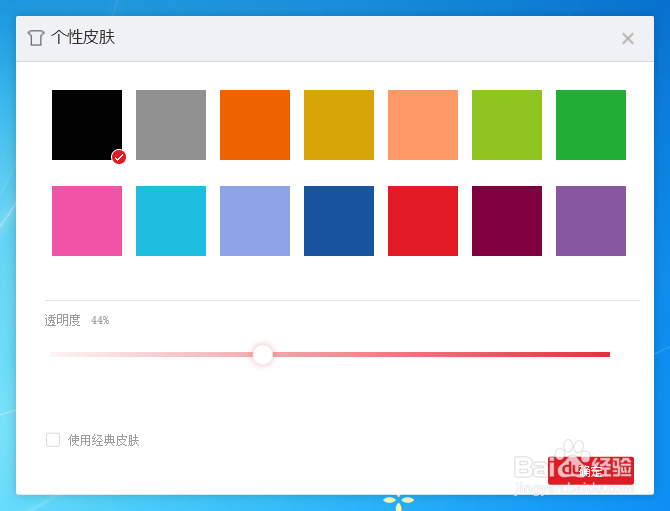Image resolution: width=670 pixels, height=511 pixels.
Task: Choose the purple skin swatch
Action: [x=591, y=221]
